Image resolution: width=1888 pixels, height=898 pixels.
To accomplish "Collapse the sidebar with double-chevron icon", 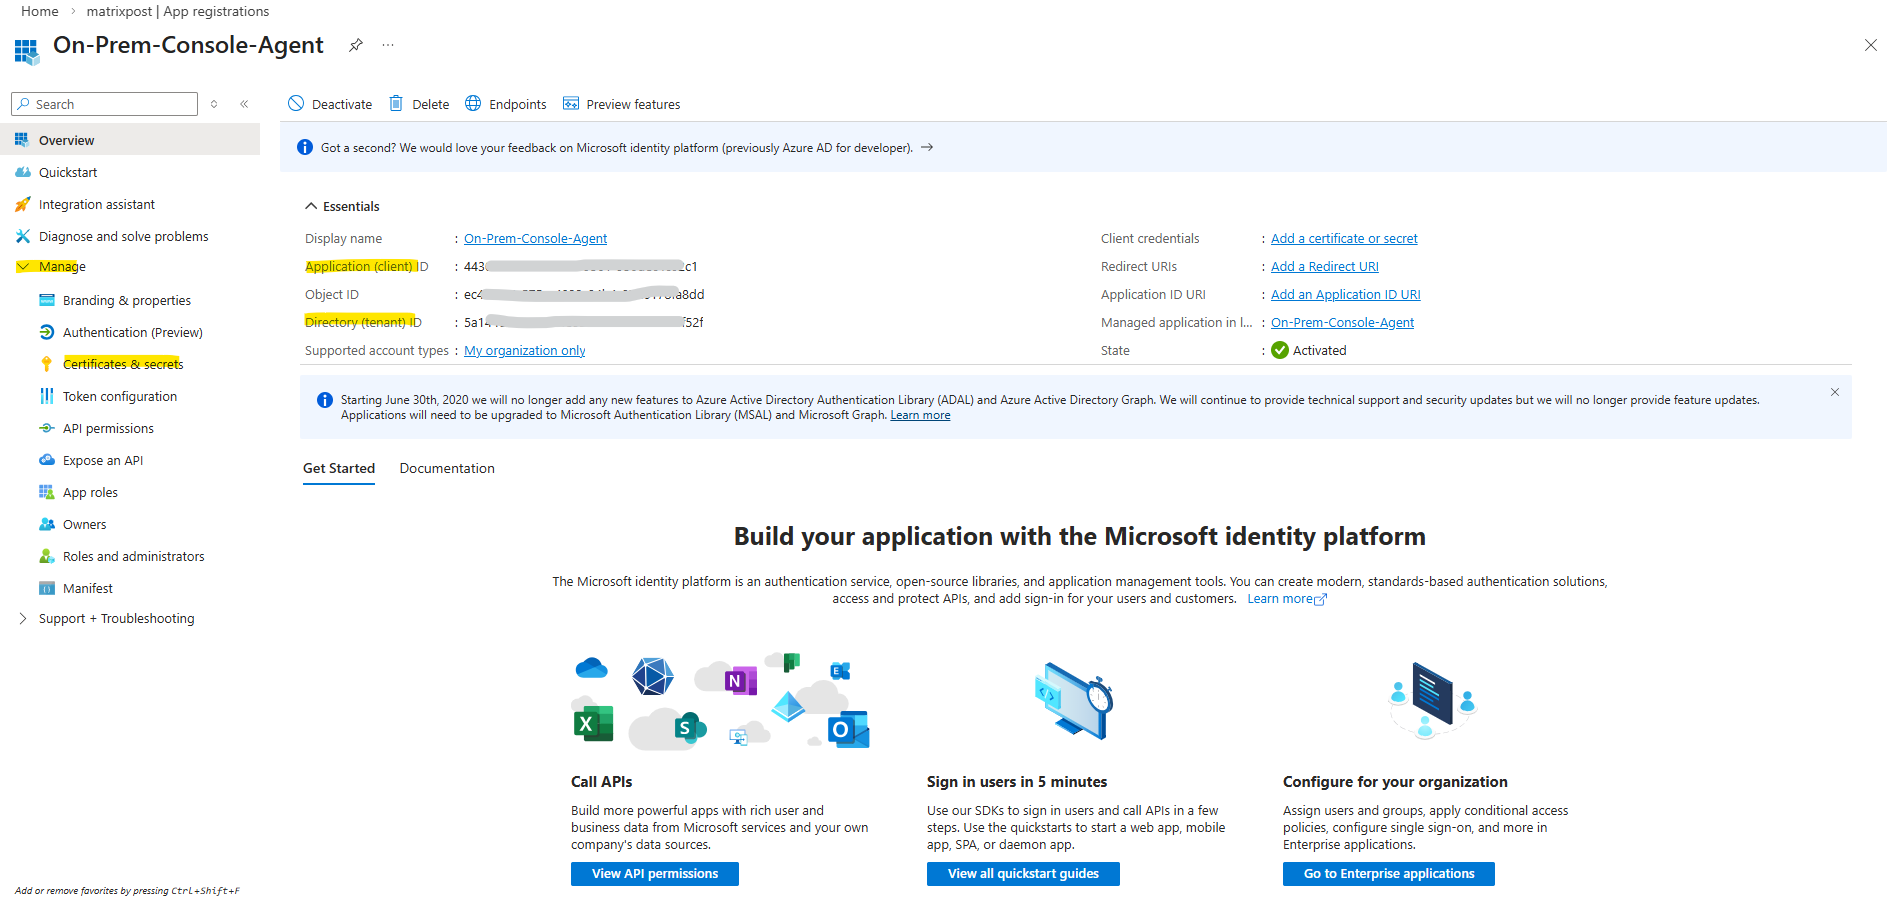I will pyautogui.click(x=244, y=104).
